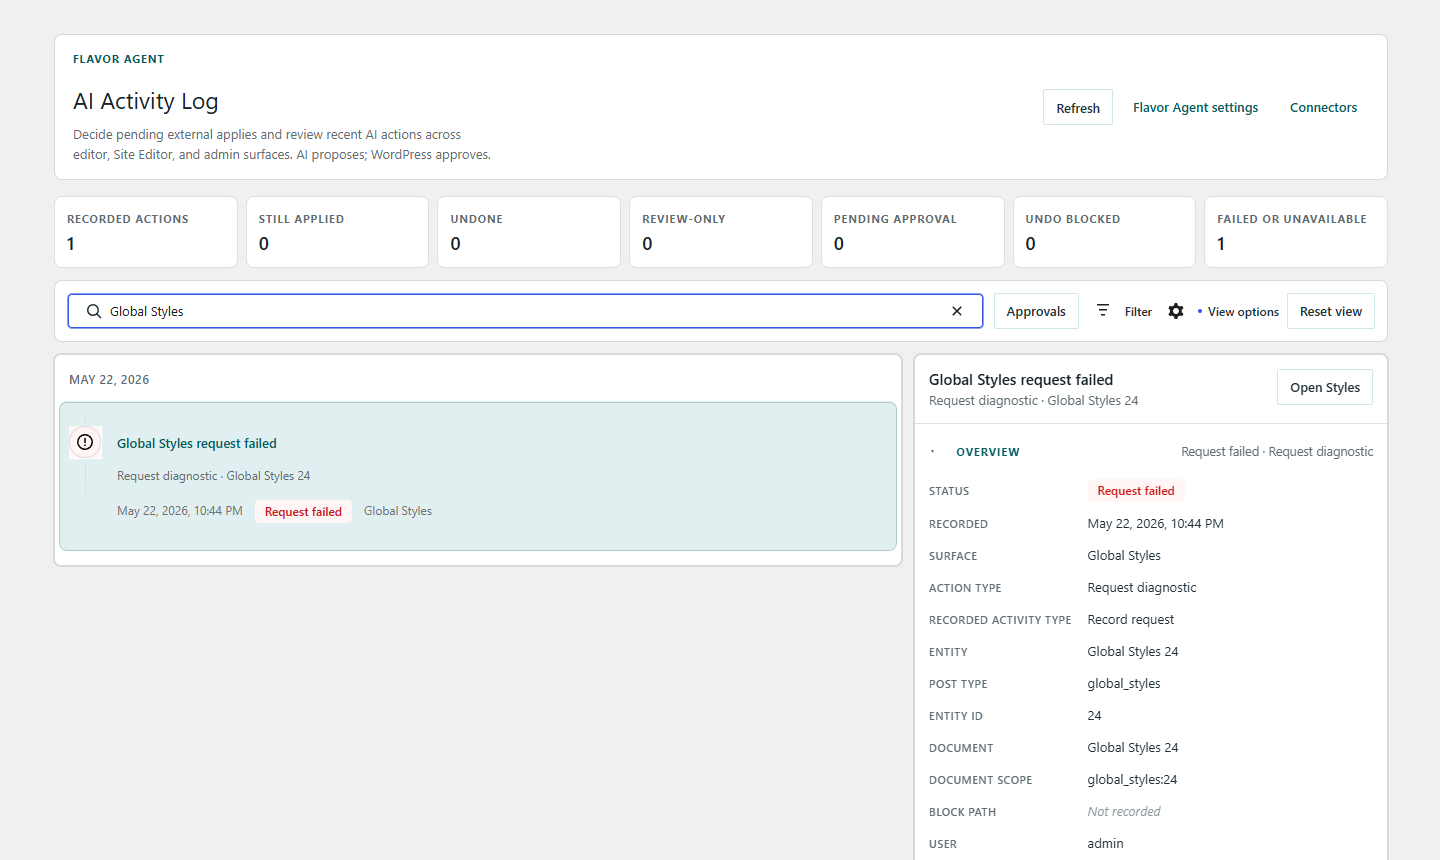Click Action Type value Request diagnostic
1440x860 pixels.
click(1142, 587)
